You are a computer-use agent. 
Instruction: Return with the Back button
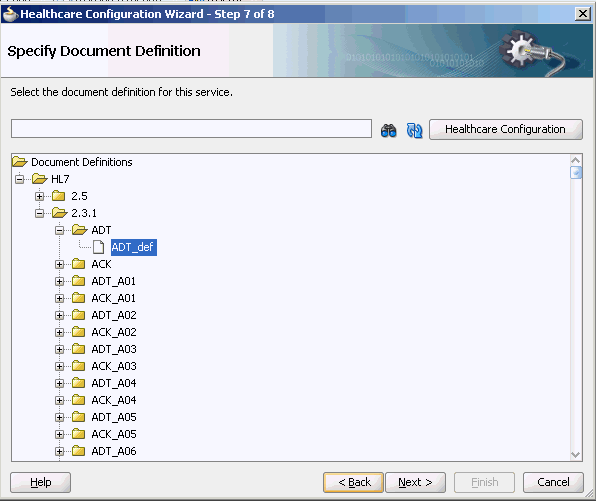click(353, 482)
